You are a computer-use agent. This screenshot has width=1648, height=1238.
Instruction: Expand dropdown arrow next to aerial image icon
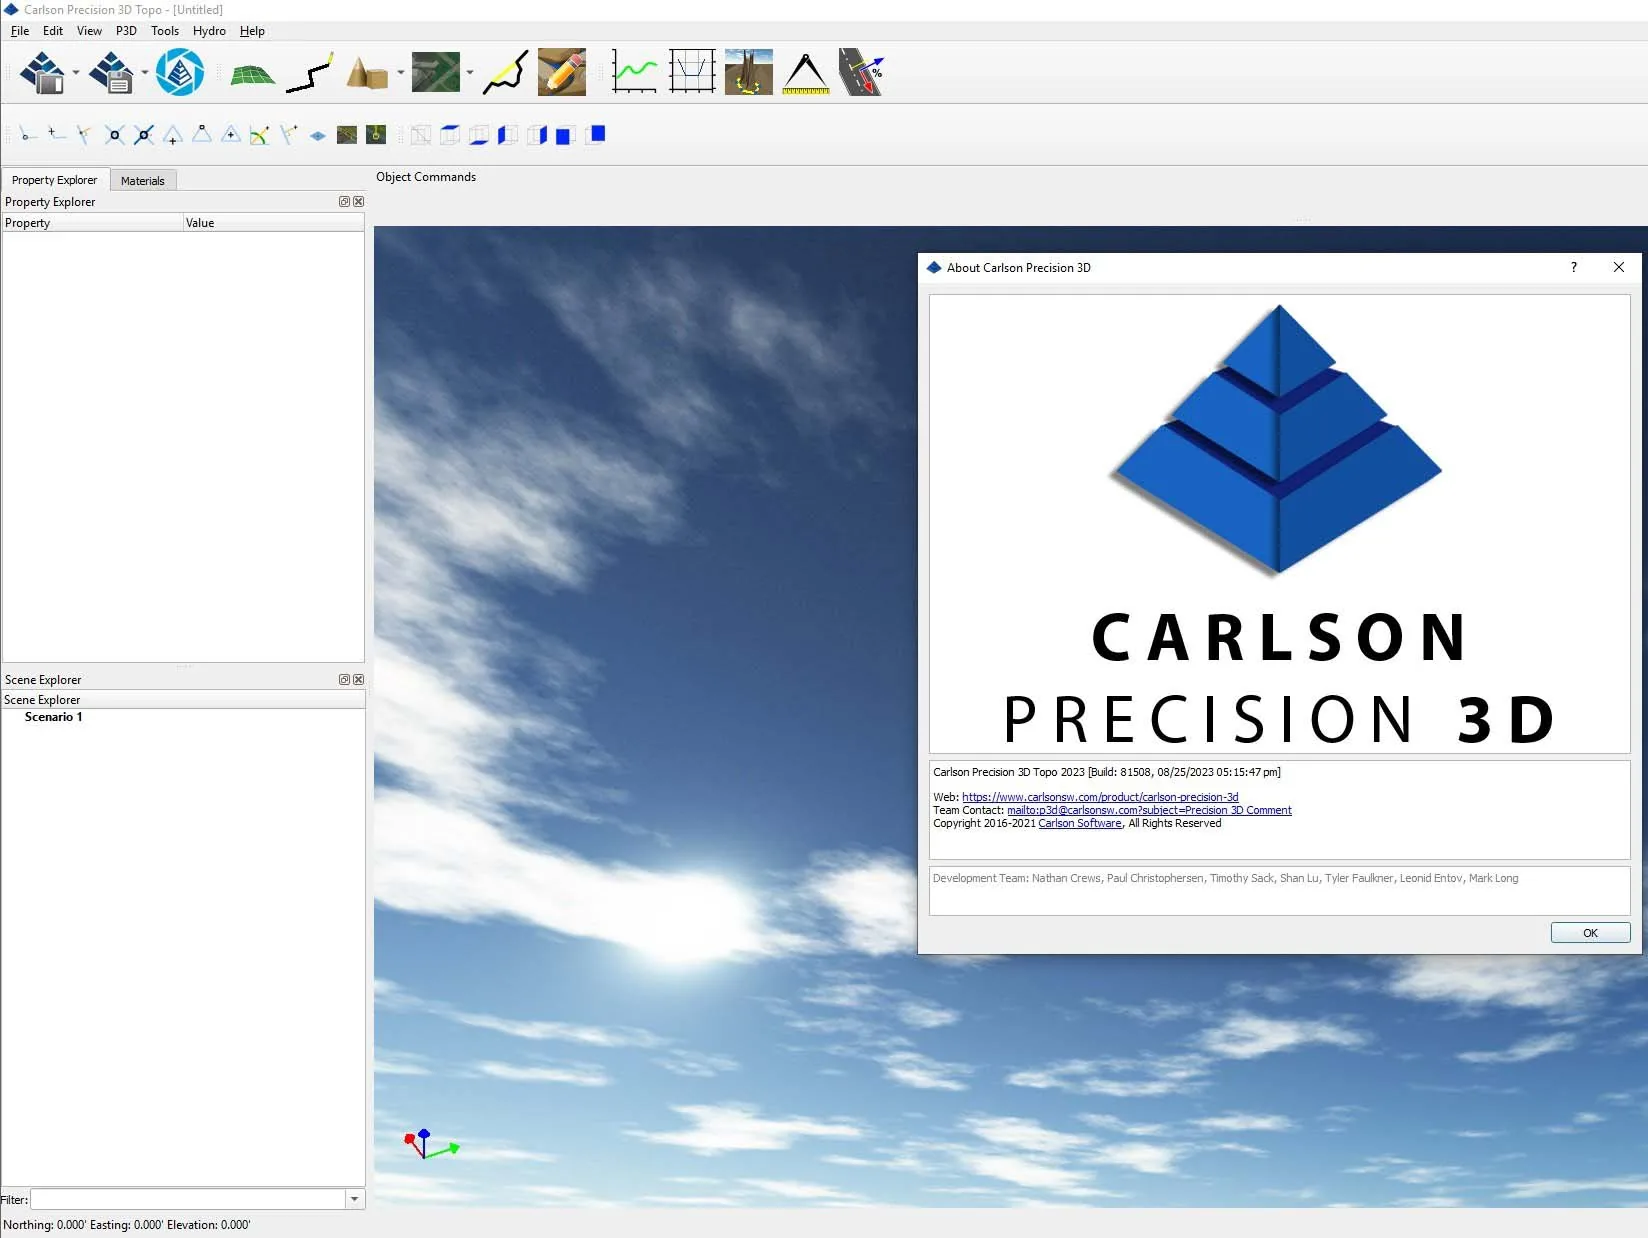470,72
